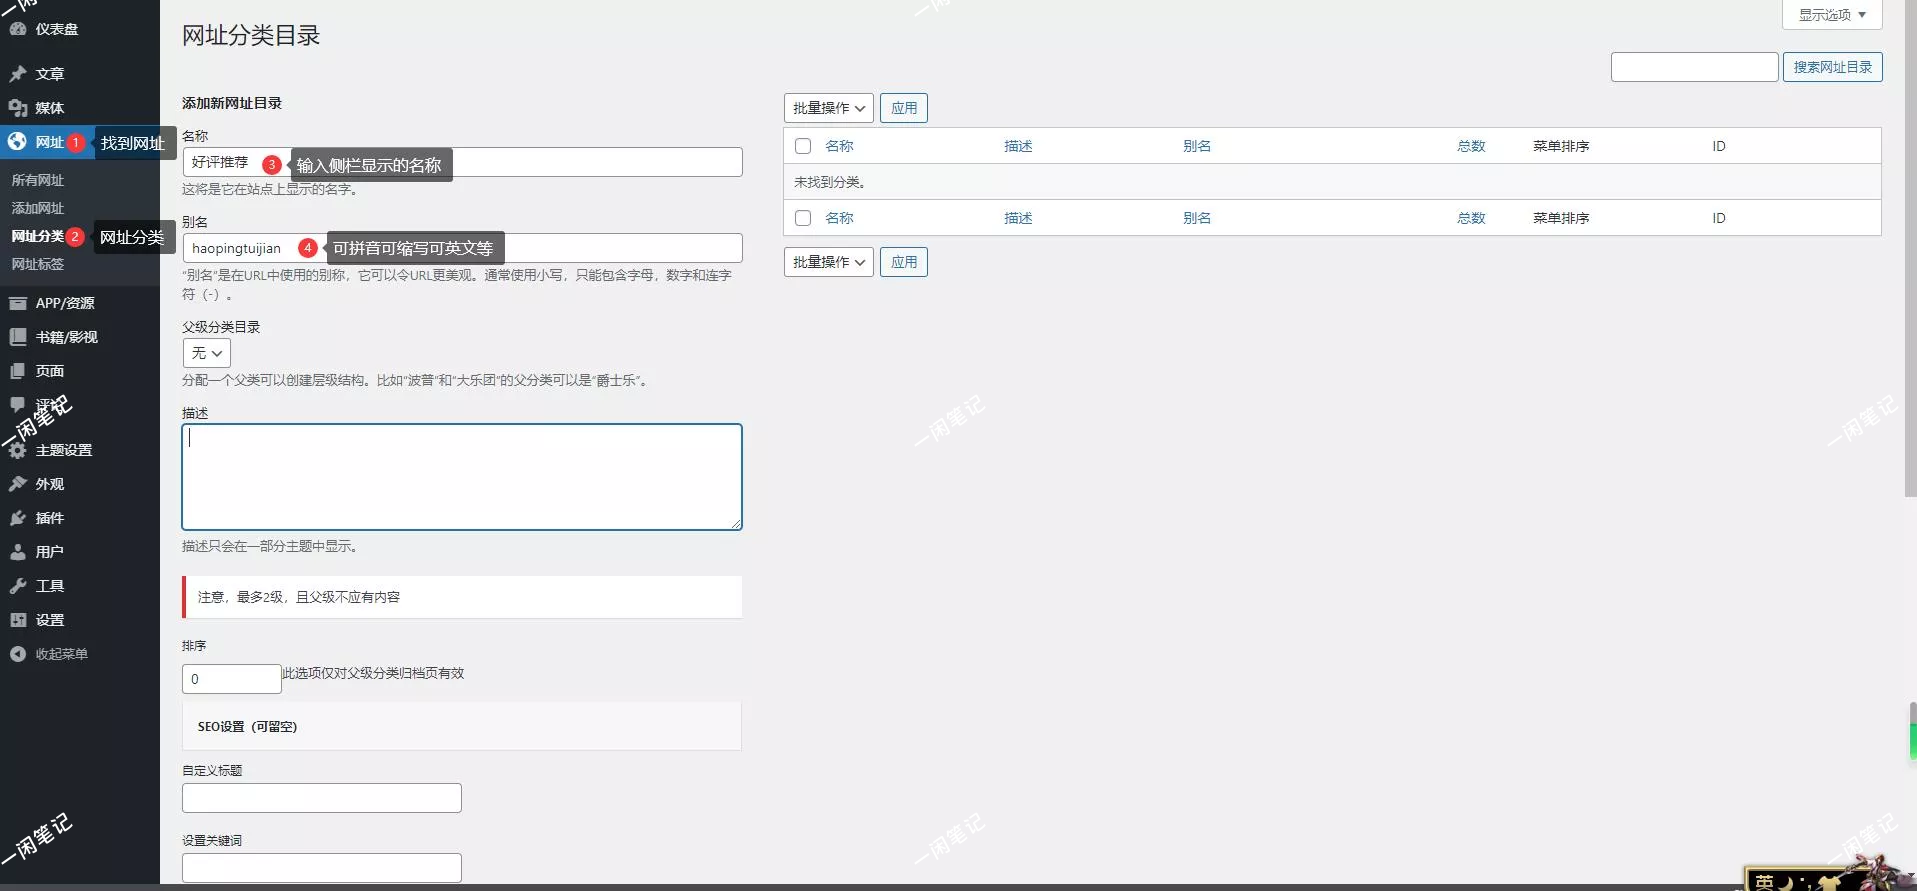Click the top 应用 button
This screenshot has width=1917, height=891.
coord(904,108)
